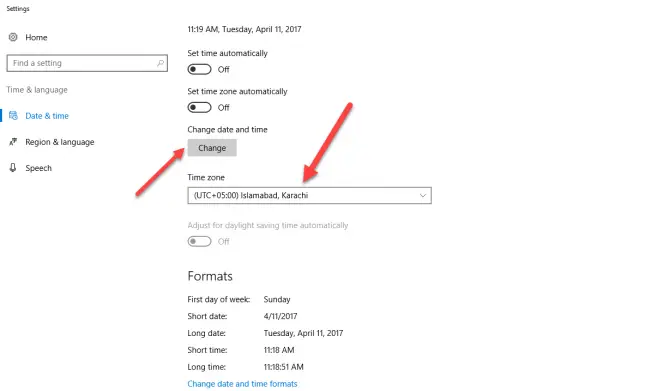Click the Date & time calendar icon
The height and width of the screenshot is (391, 670).
pos(13,115)
